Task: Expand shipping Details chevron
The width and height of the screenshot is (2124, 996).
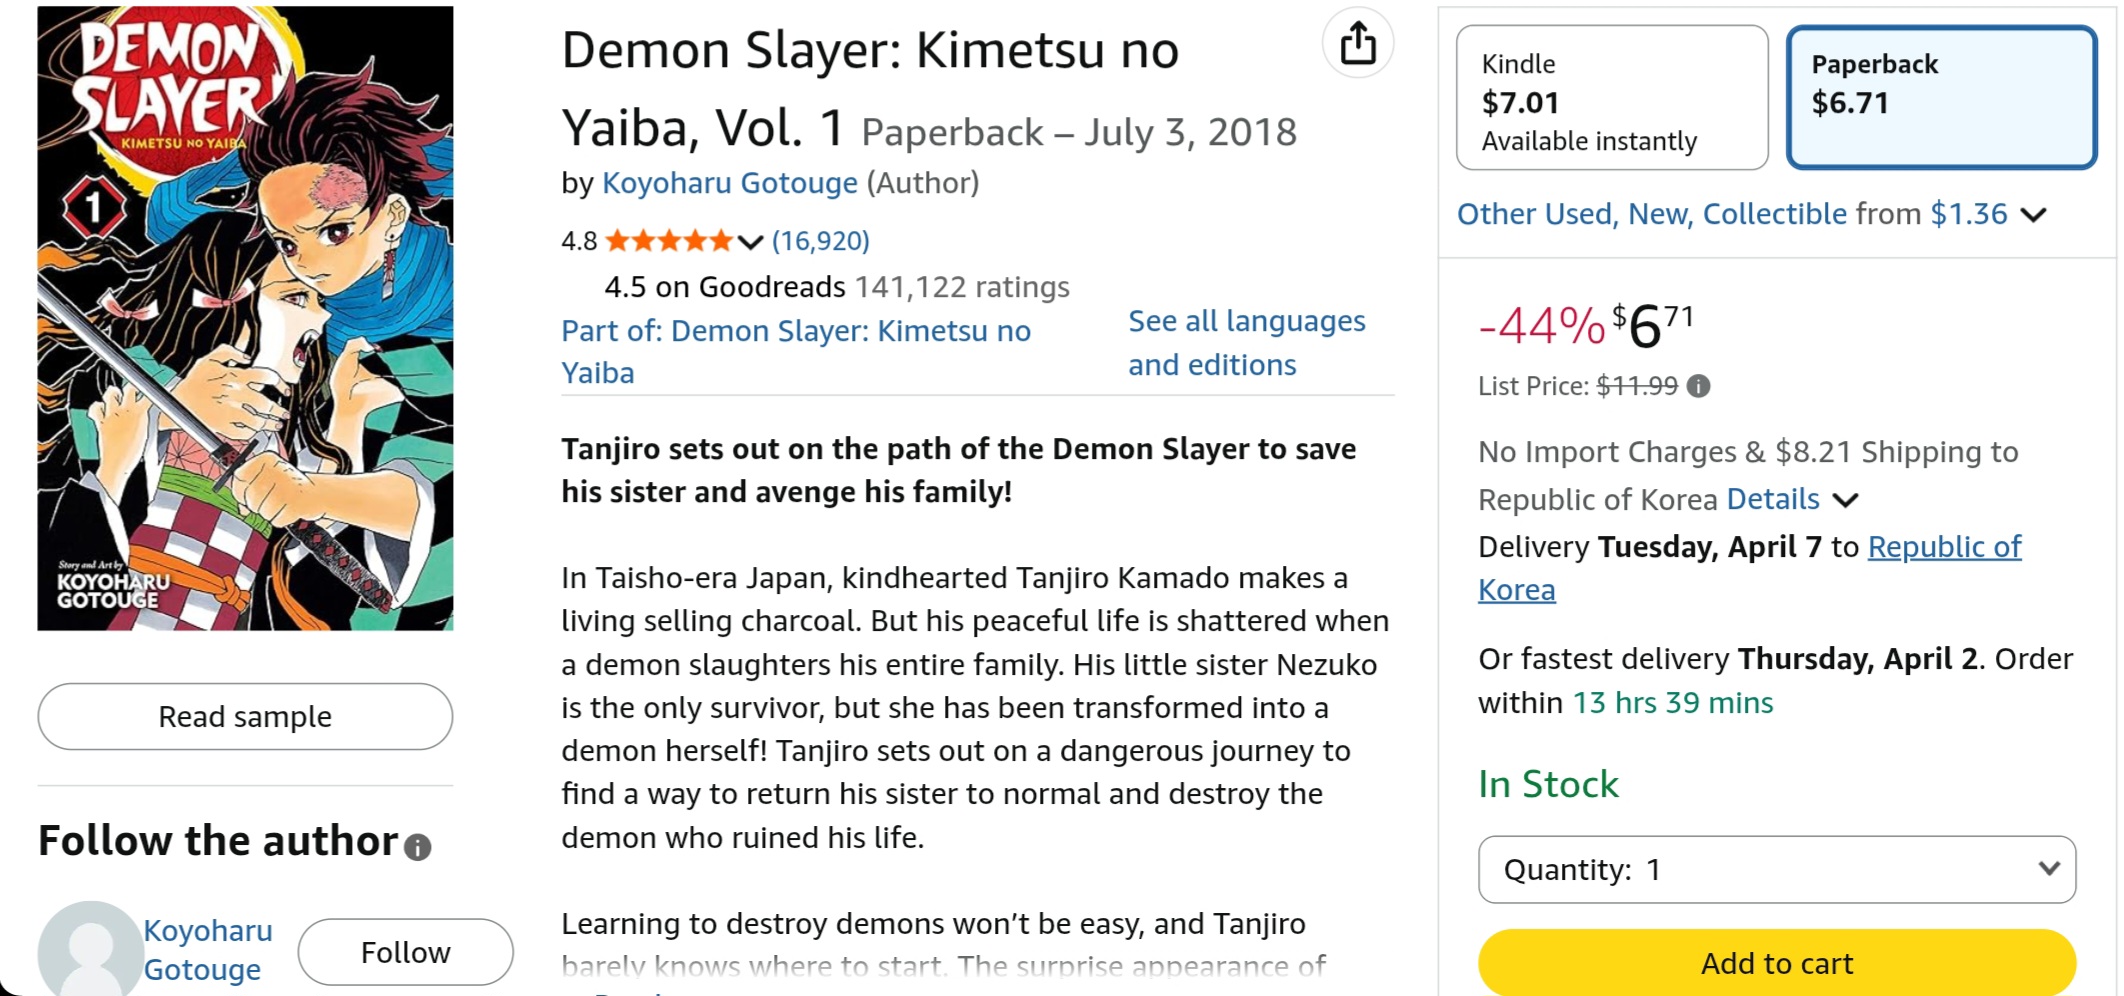Action: click(x=1846, y=500)
